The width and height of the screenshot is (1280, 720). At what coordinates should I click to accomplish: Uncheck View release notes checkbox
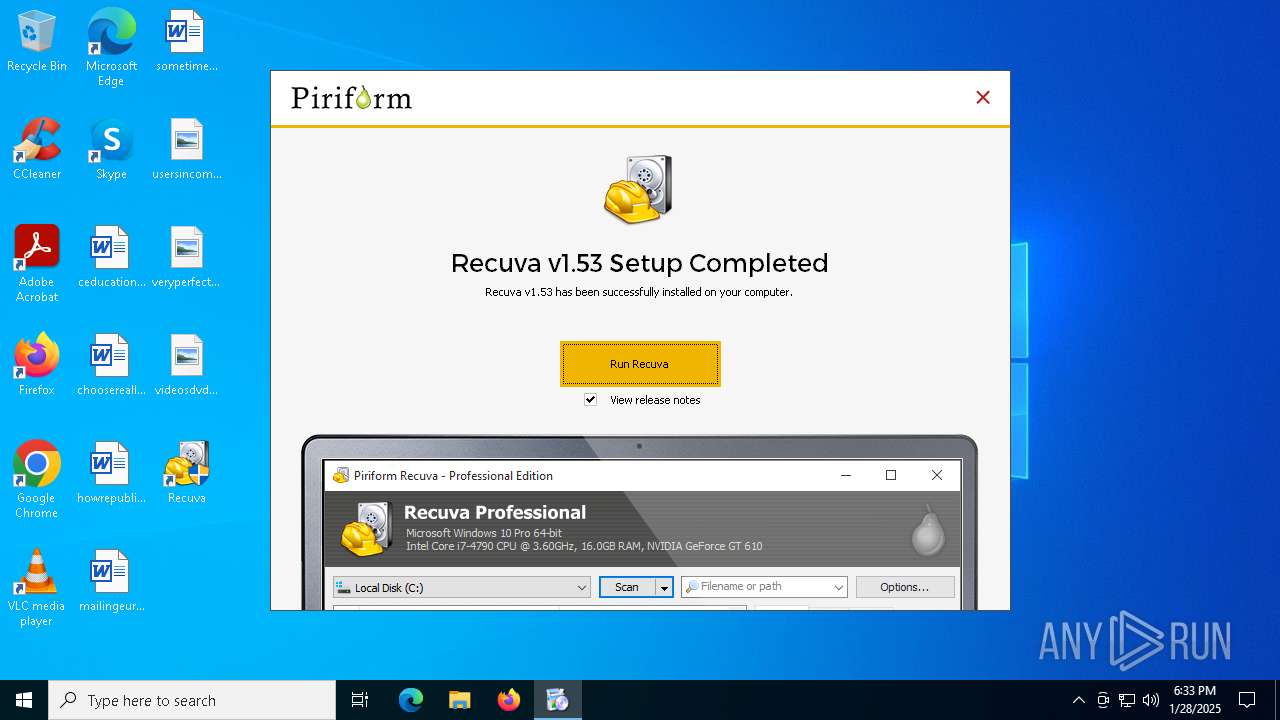pyautogui.click(x=591, y=400)
